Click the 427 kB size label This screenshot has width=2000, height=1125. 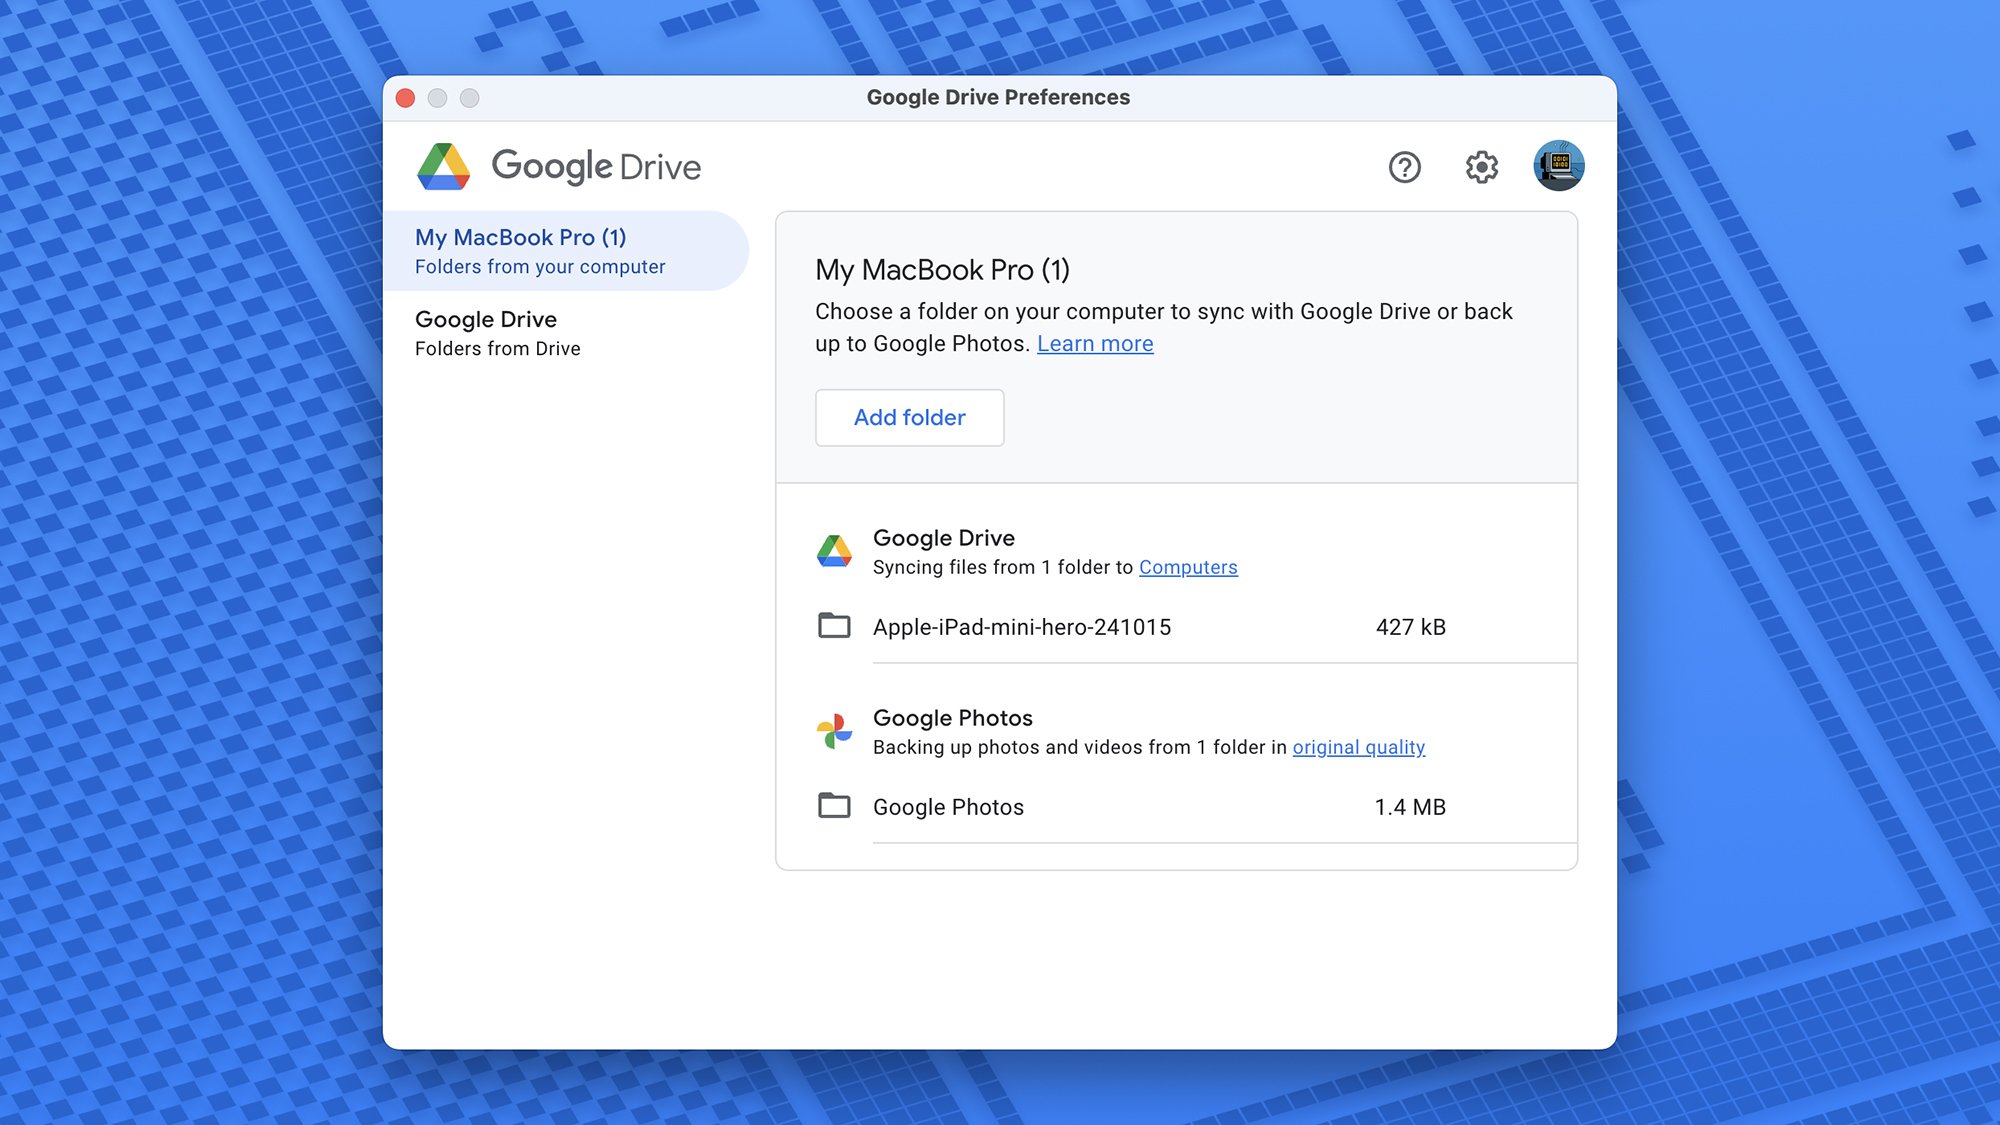pyautogui.click(x=1410, y=628)
